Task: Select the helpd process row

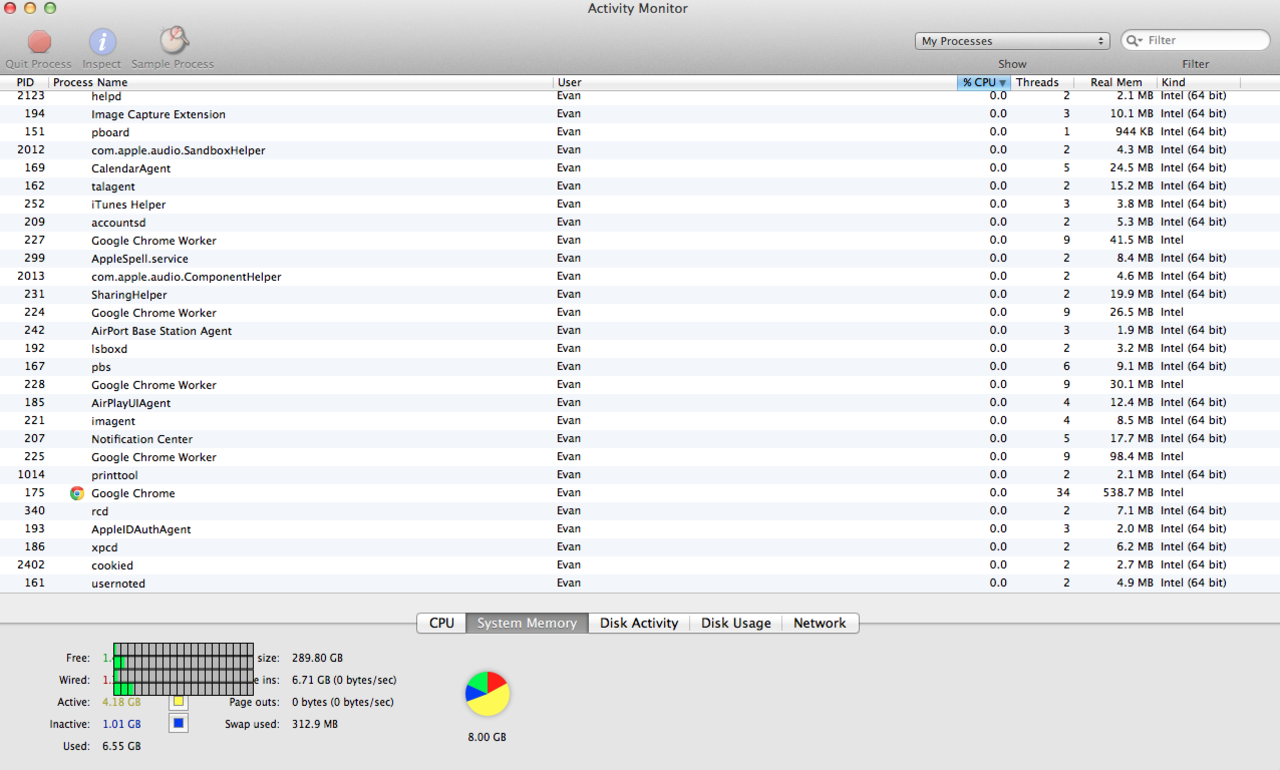Action: click(640, 96)
